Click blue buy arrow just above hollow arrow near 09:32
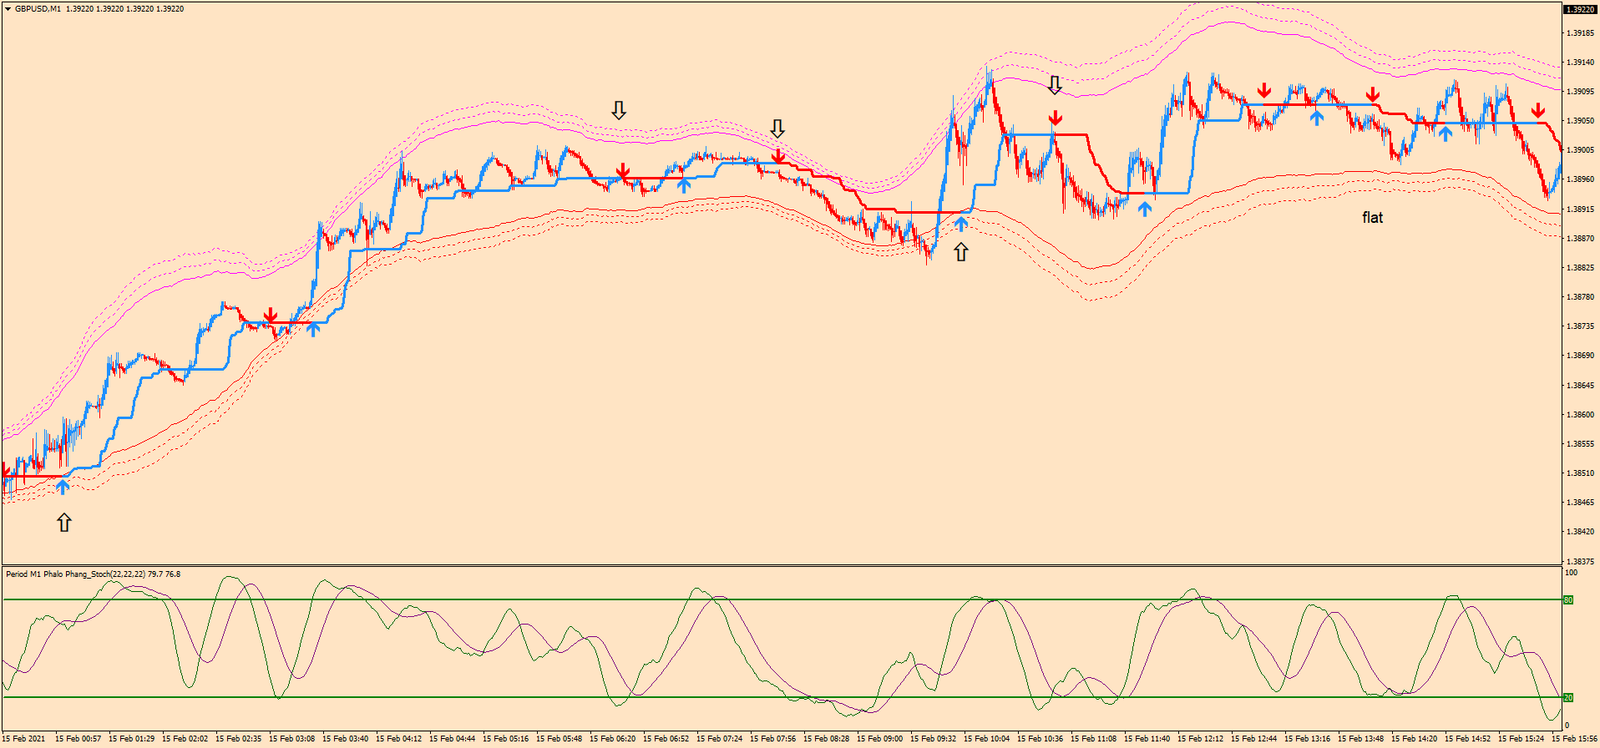The width and height of the screenshot is (1600, 748). click(x=961, y=223)
